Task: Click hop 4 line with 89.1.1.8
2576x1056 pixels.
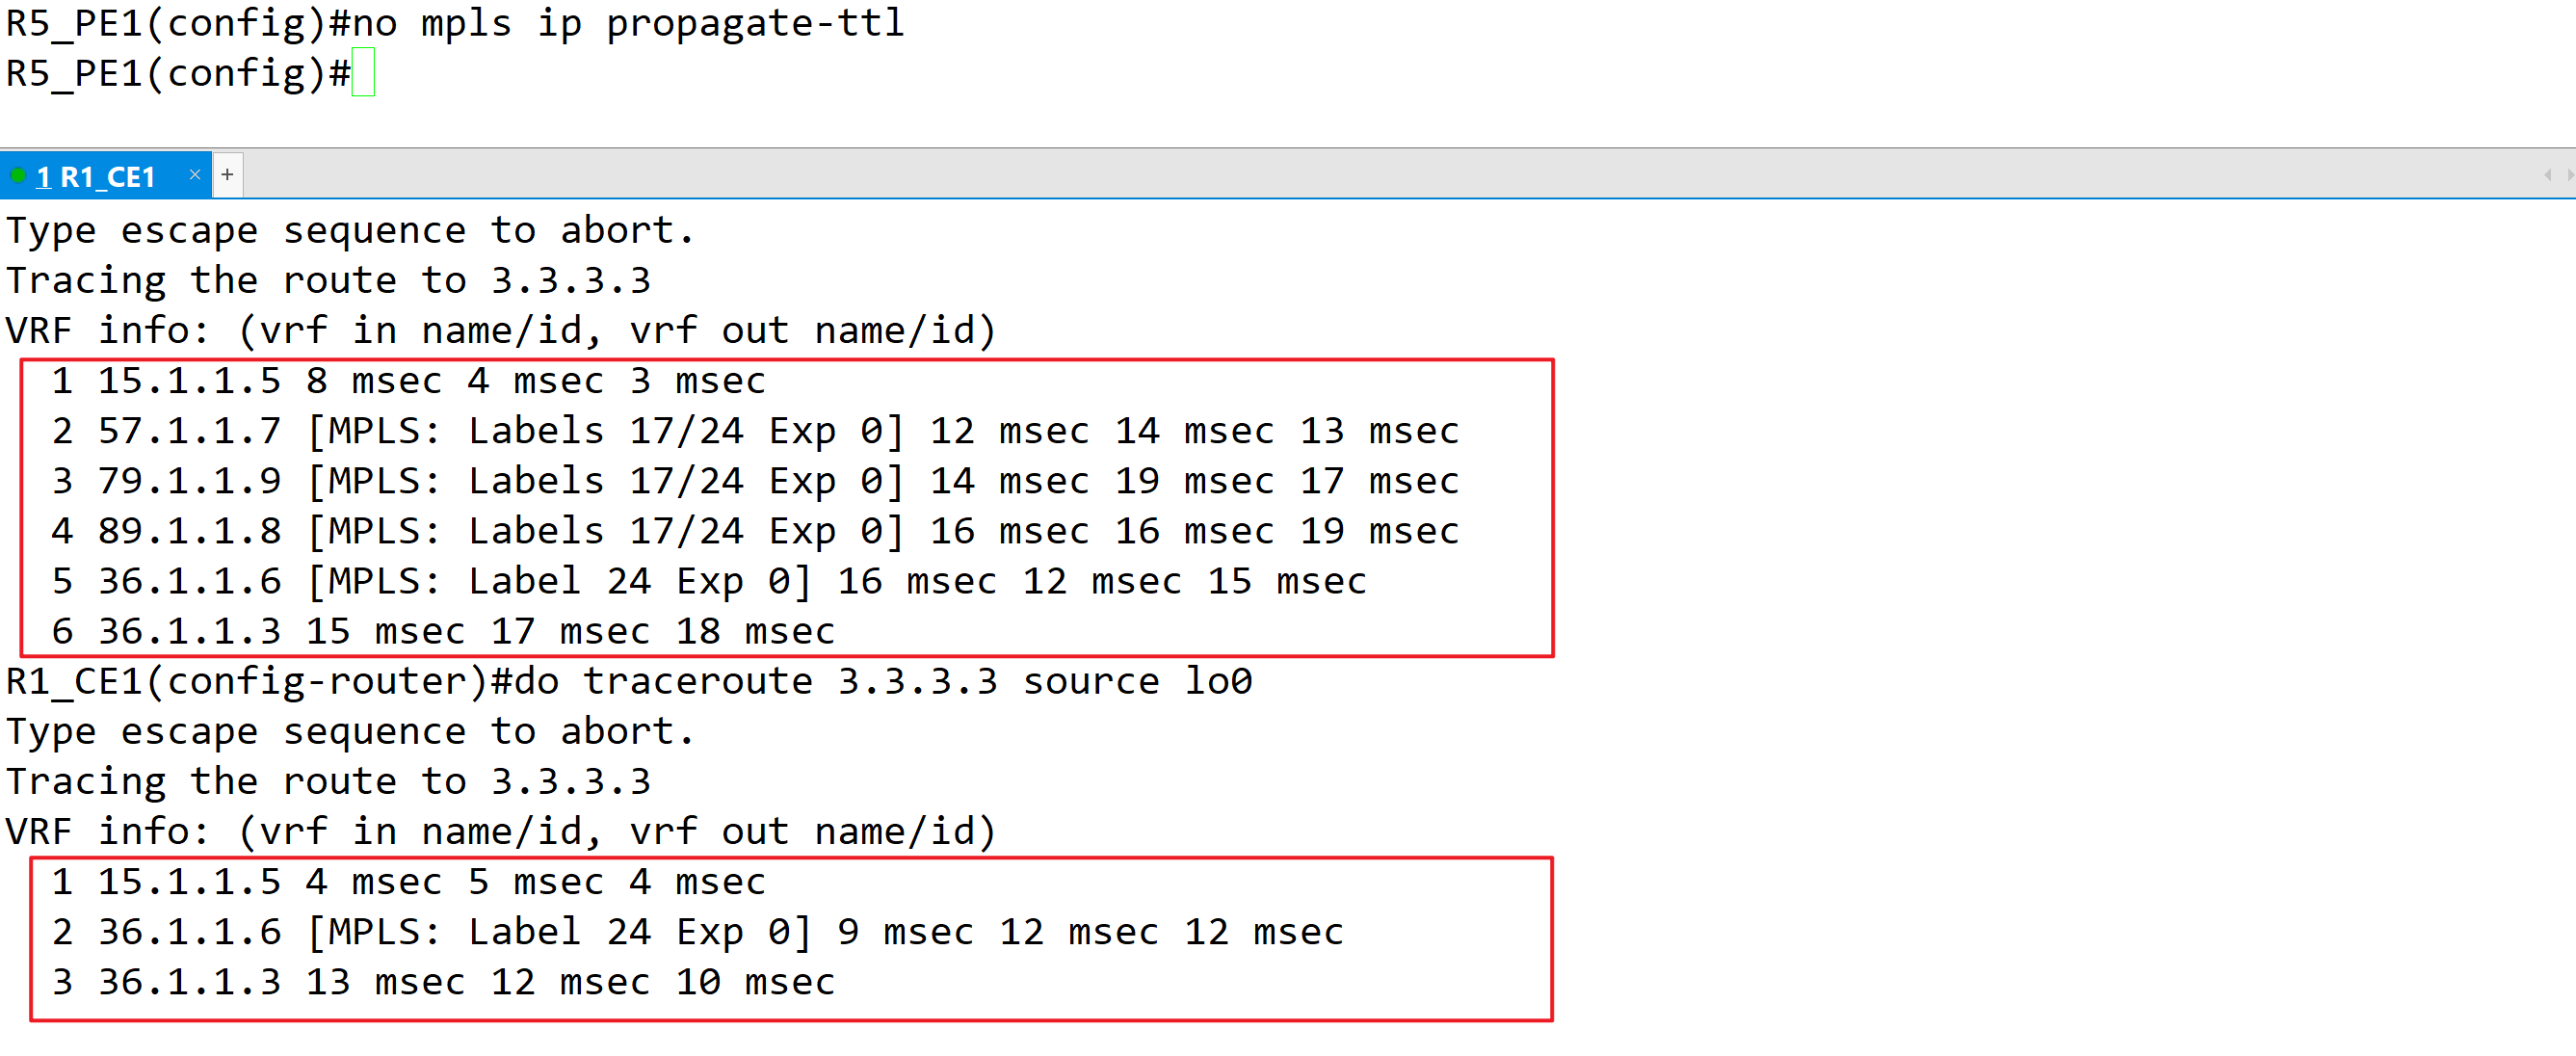Action: tap(755, 531)
